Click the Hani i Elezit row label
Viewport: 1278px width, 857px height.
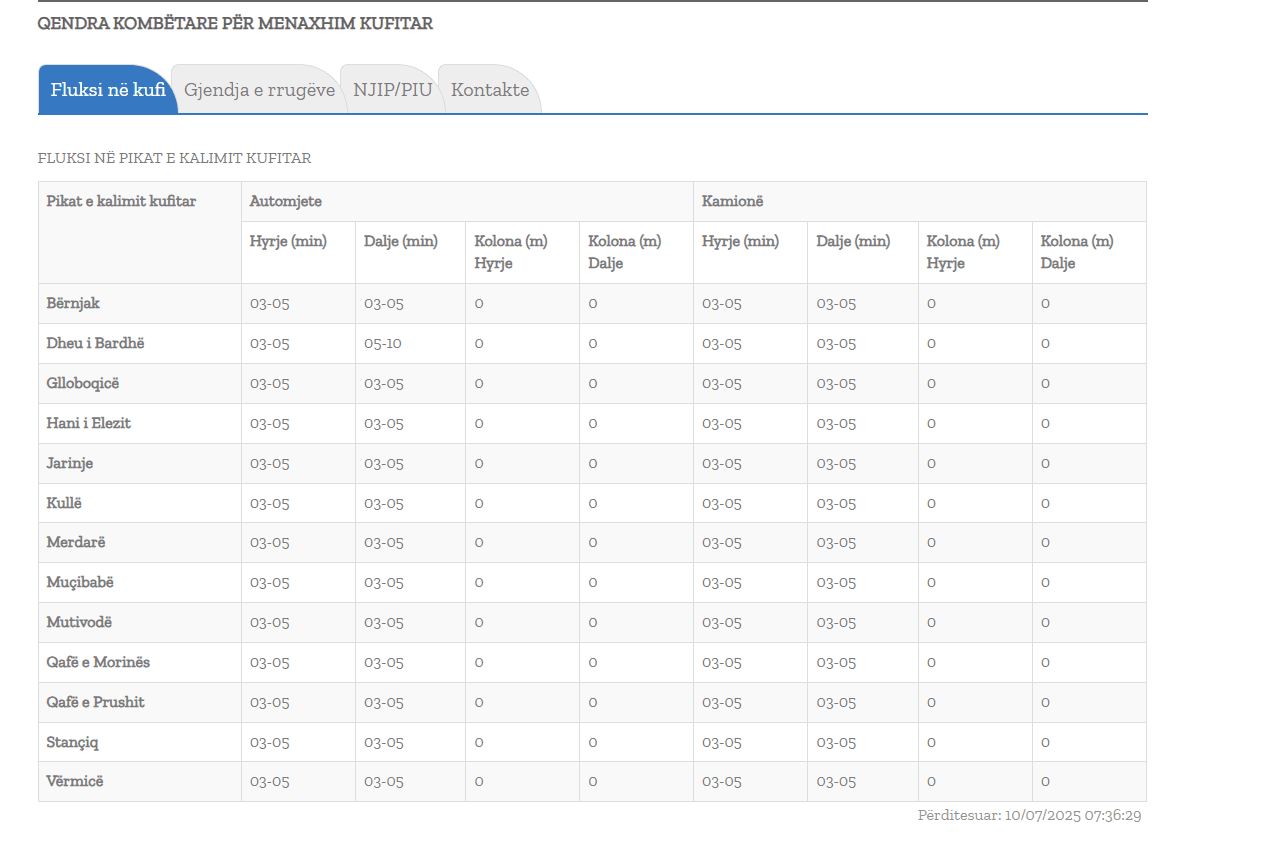click(88, 423)
